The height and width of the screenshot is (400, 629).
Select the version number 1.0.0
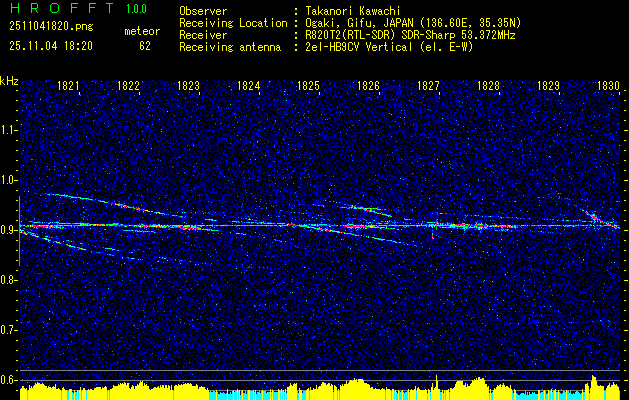[x=136, y=8]
